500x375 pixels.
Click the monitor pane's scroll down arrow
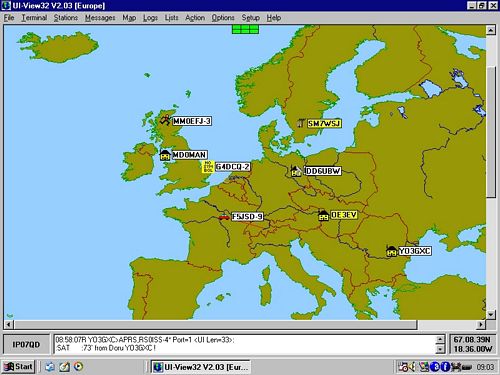click(x=440, y=349)
